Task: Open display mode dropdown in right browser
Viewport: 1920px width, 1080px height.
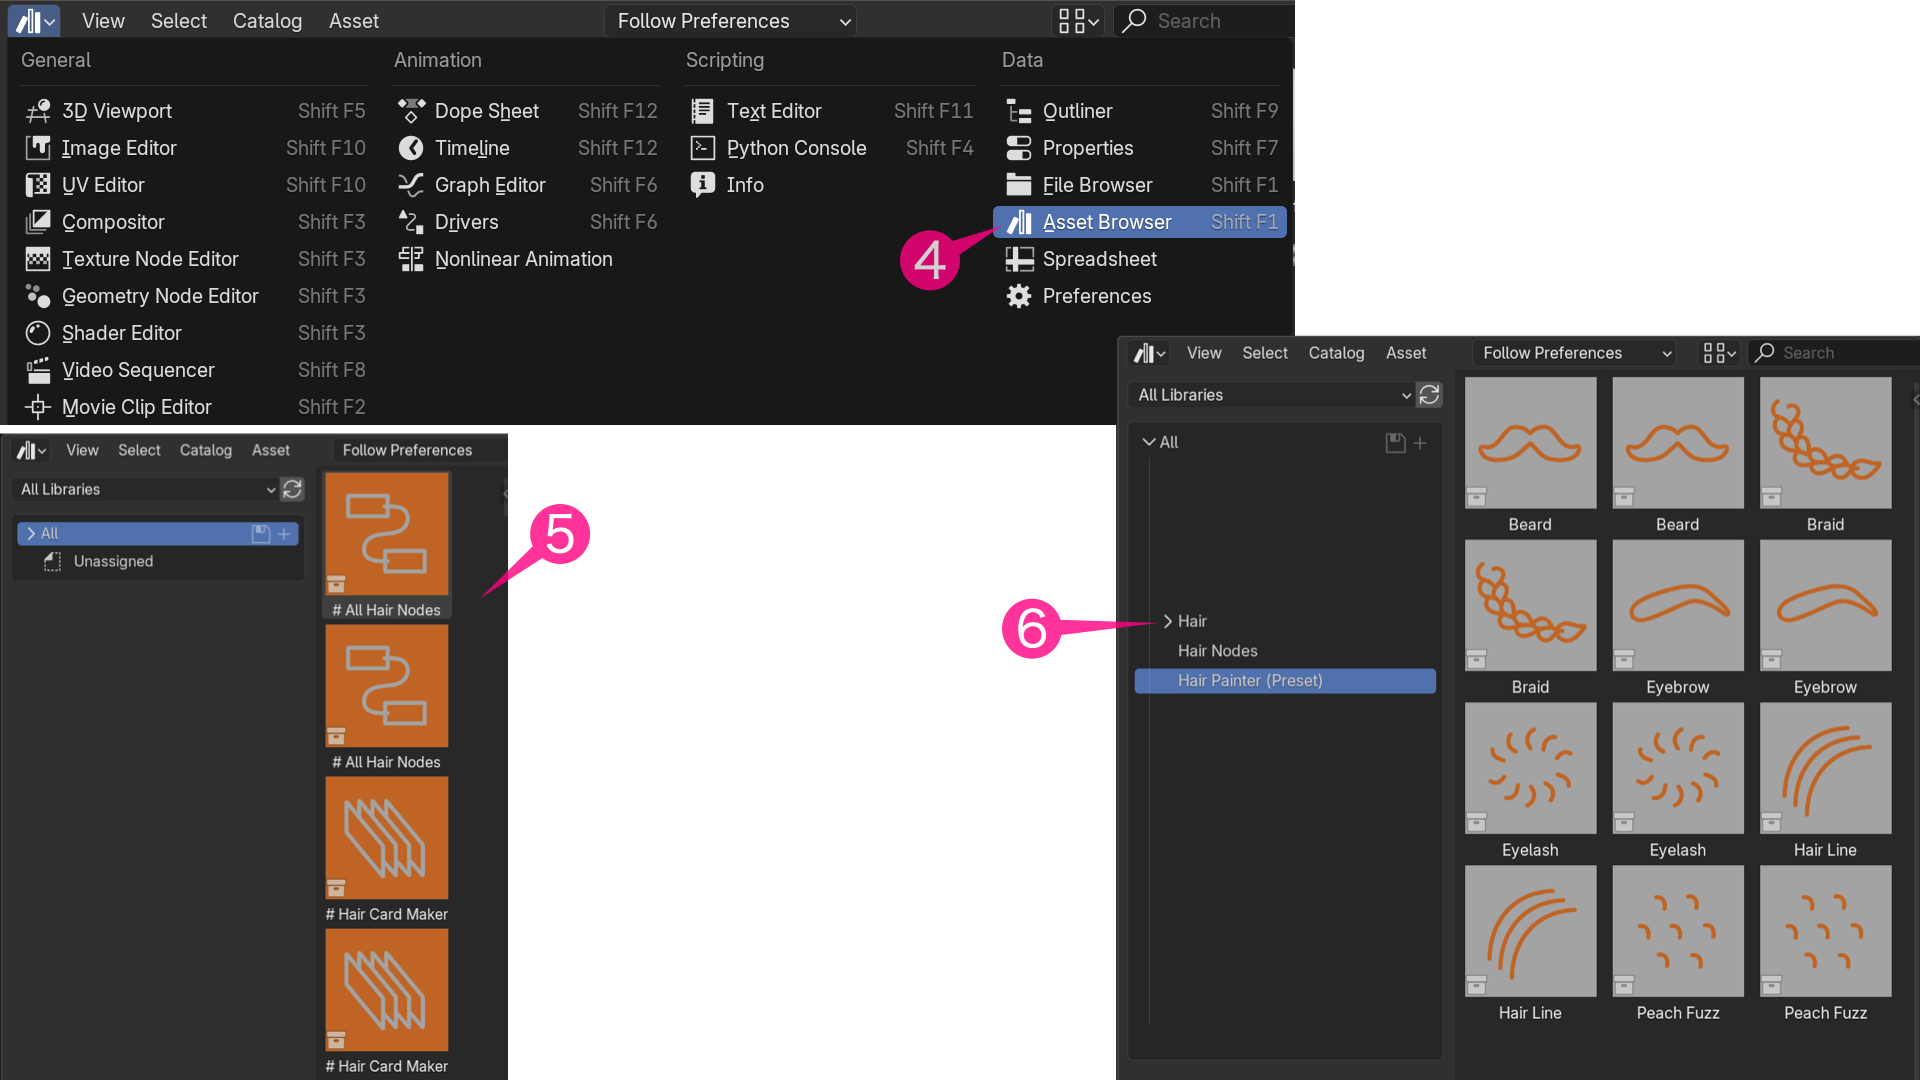Action: tap(1719, 353)
